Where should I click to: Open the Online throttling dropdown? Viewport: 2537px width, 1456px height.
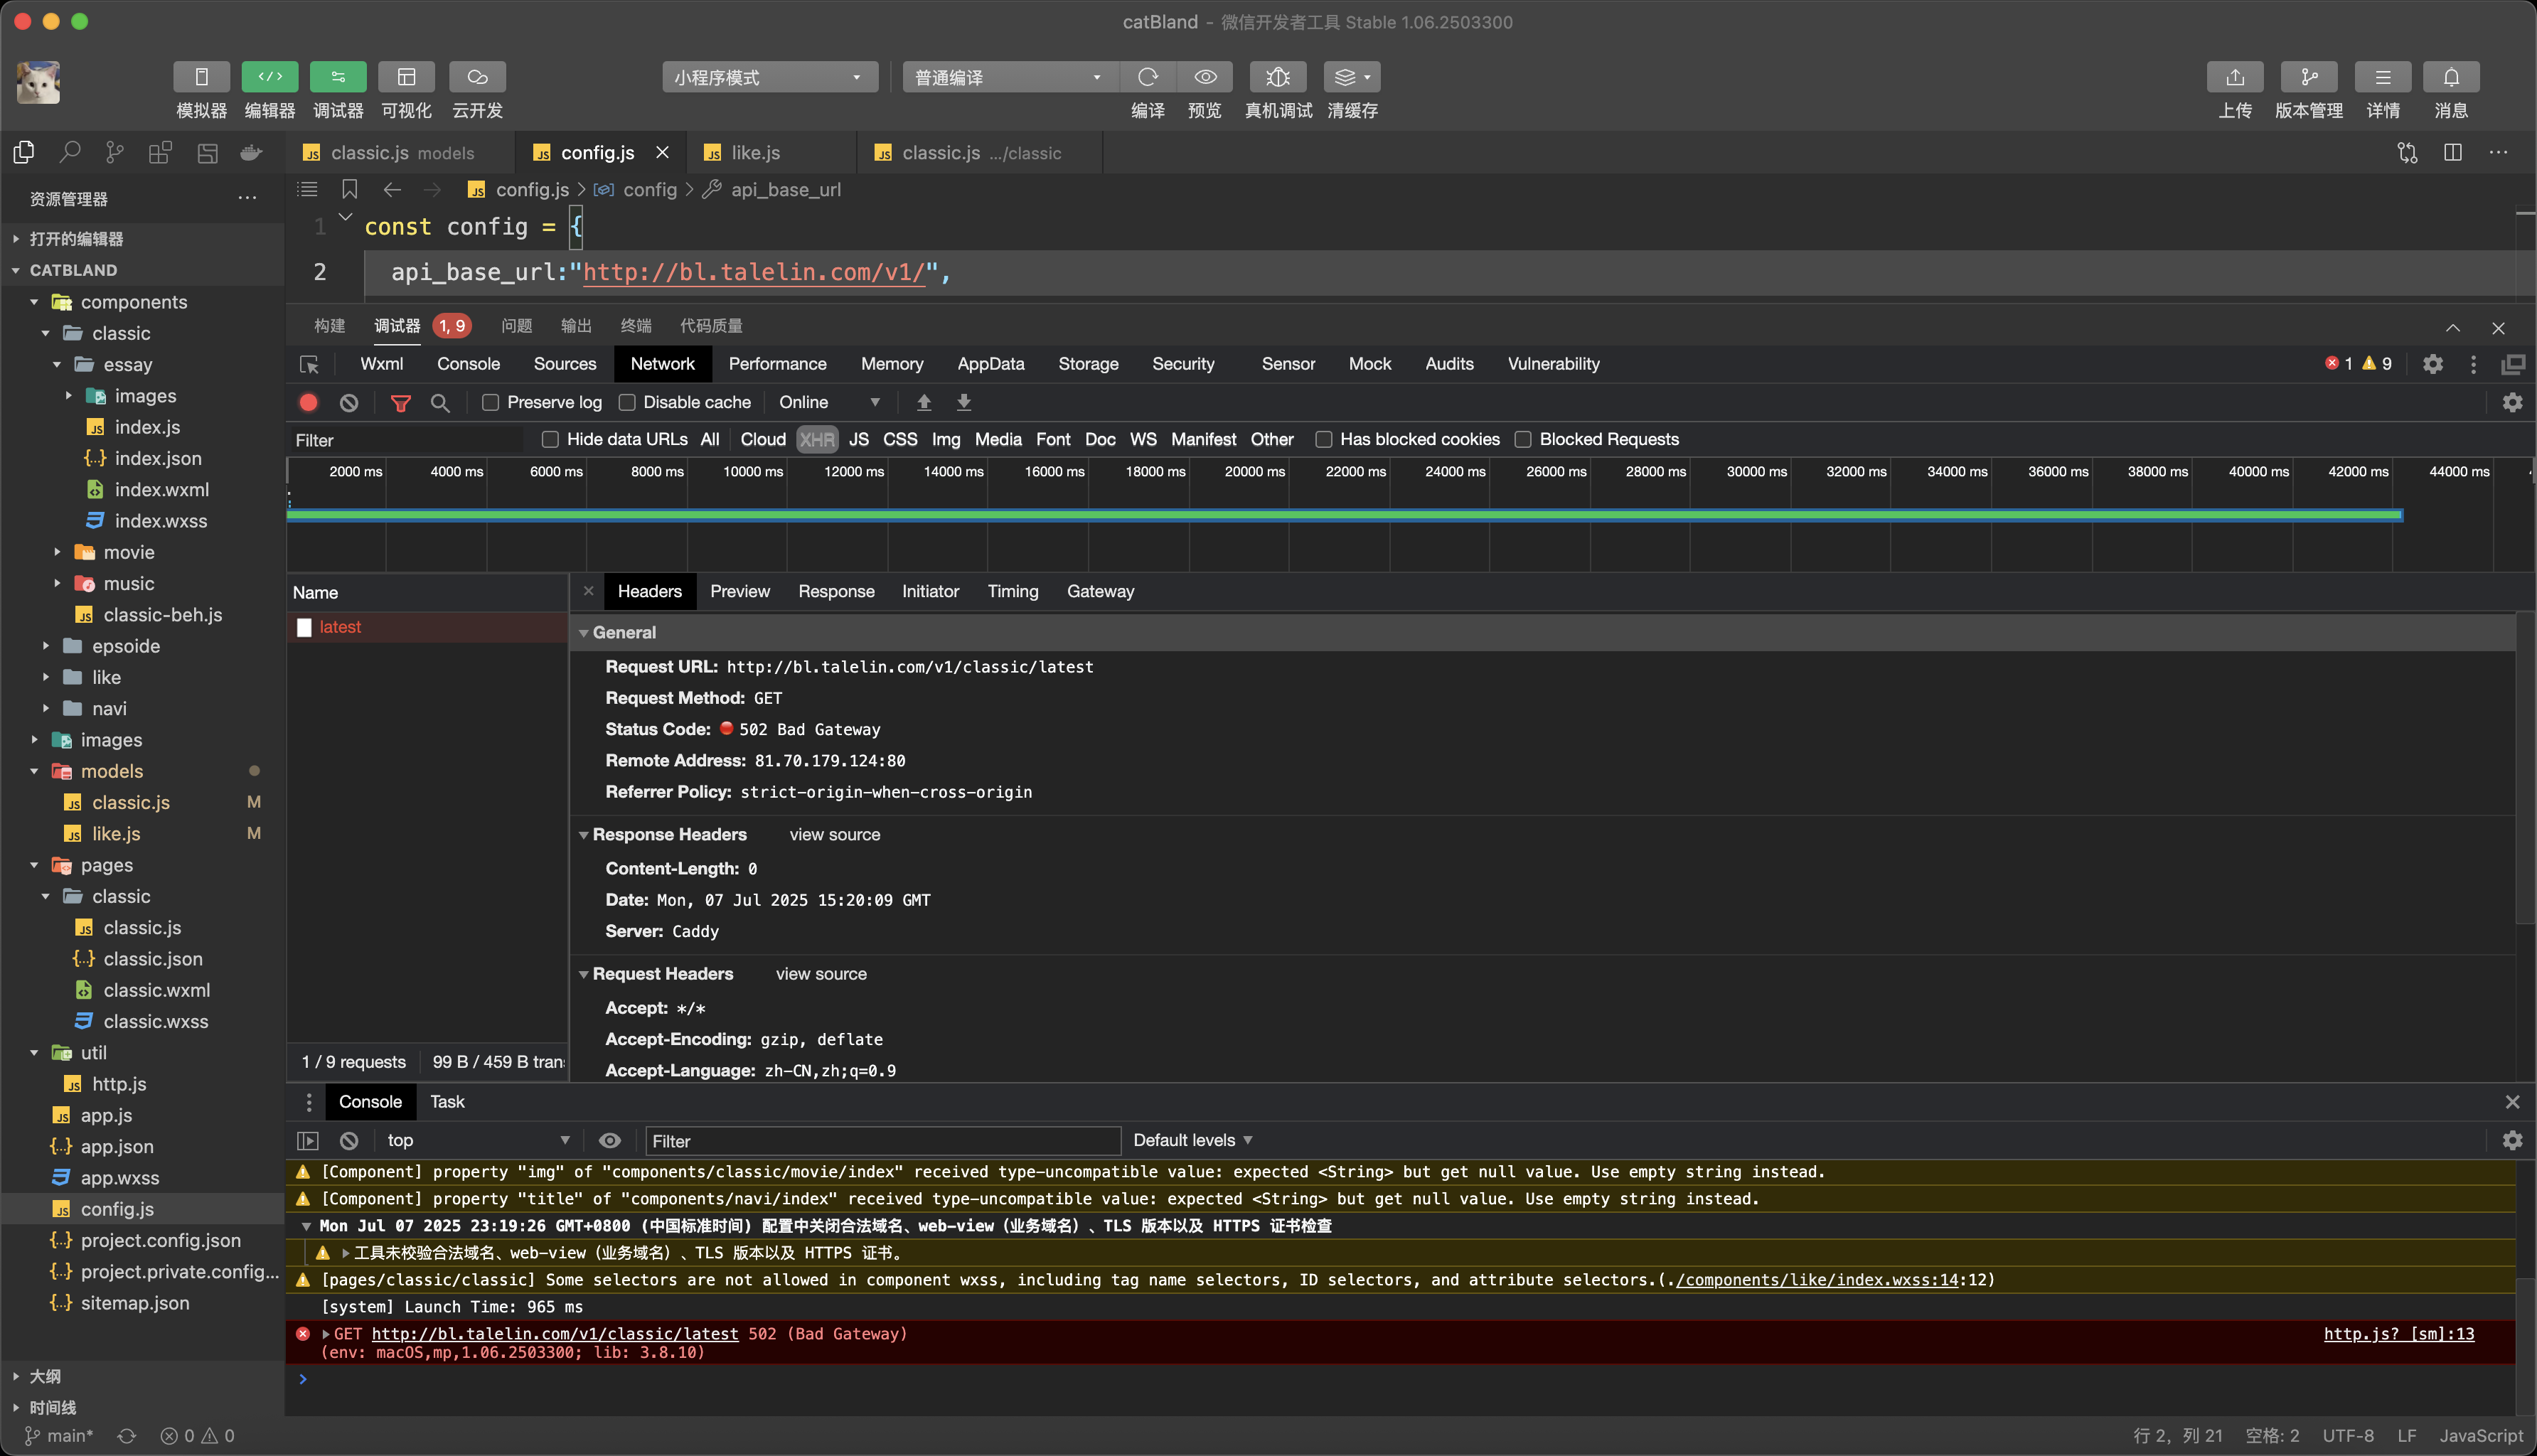pyautogui.click(x=829, y=402)
